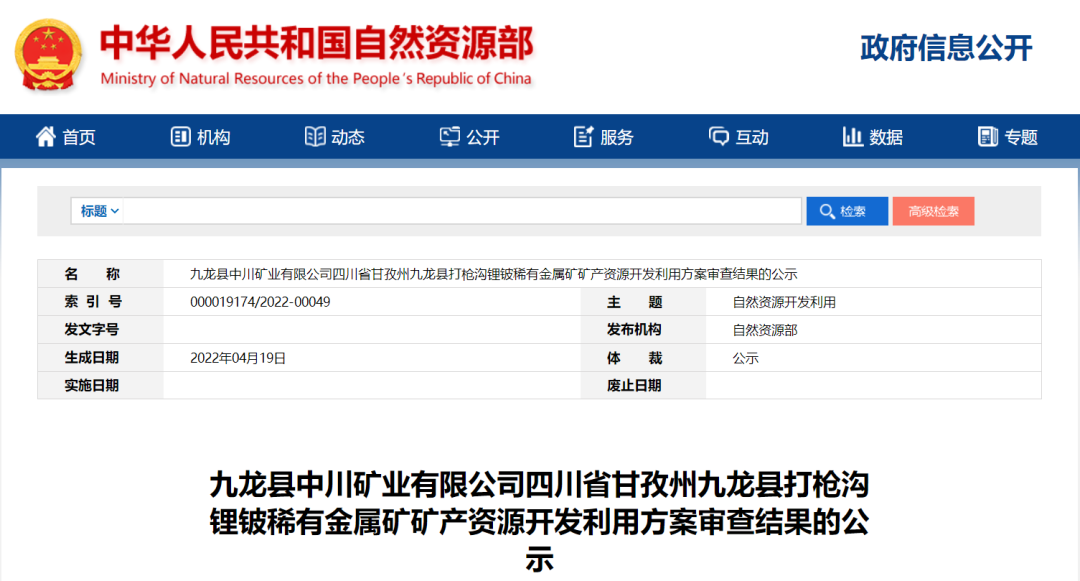Click the 数据 bar chart icon
Image resolution: width=1080 pixels, height=581 pixels.
(853, 137)
